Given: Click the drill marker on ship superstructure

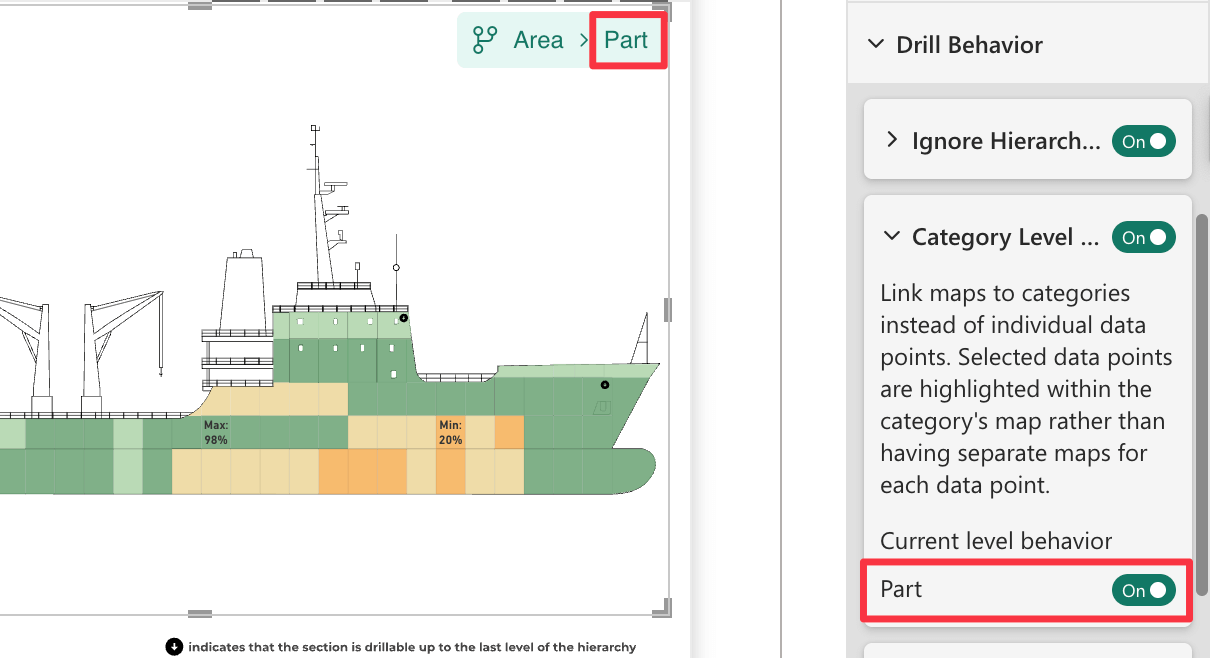Looking at the screenshot, I should click(403, 318).
